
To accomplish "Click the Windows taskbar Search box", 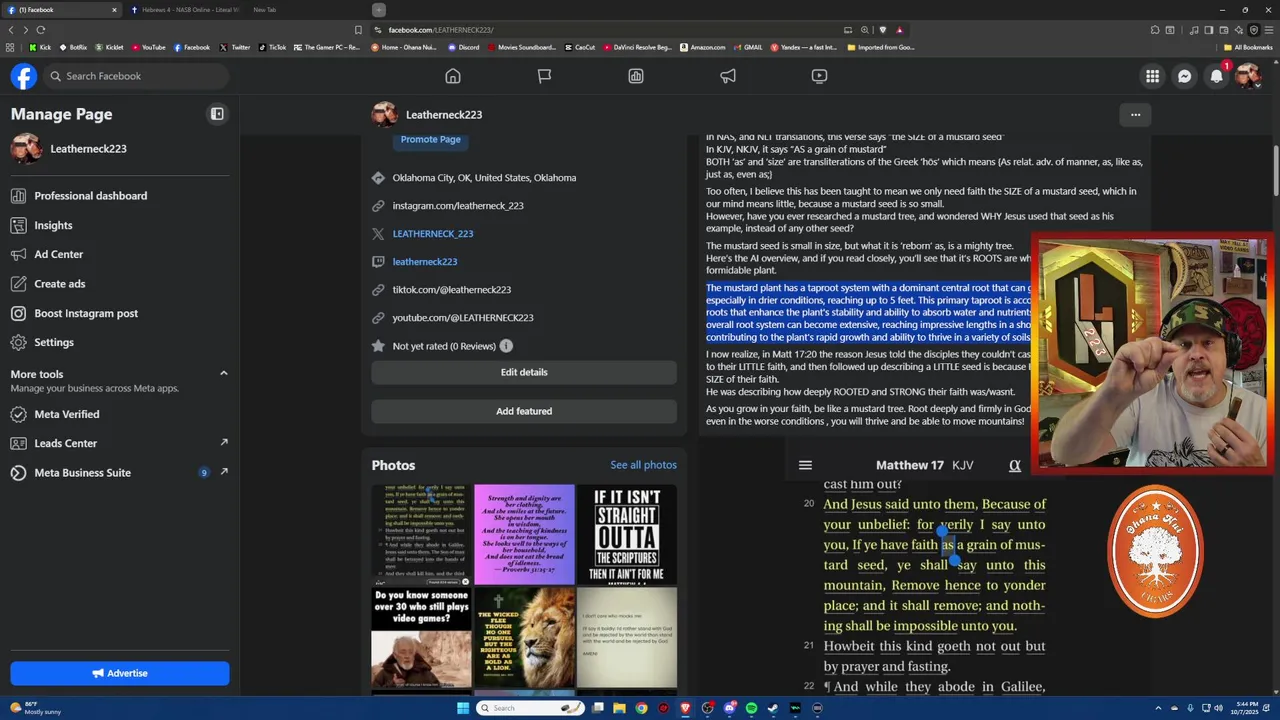I will (531, 708).
